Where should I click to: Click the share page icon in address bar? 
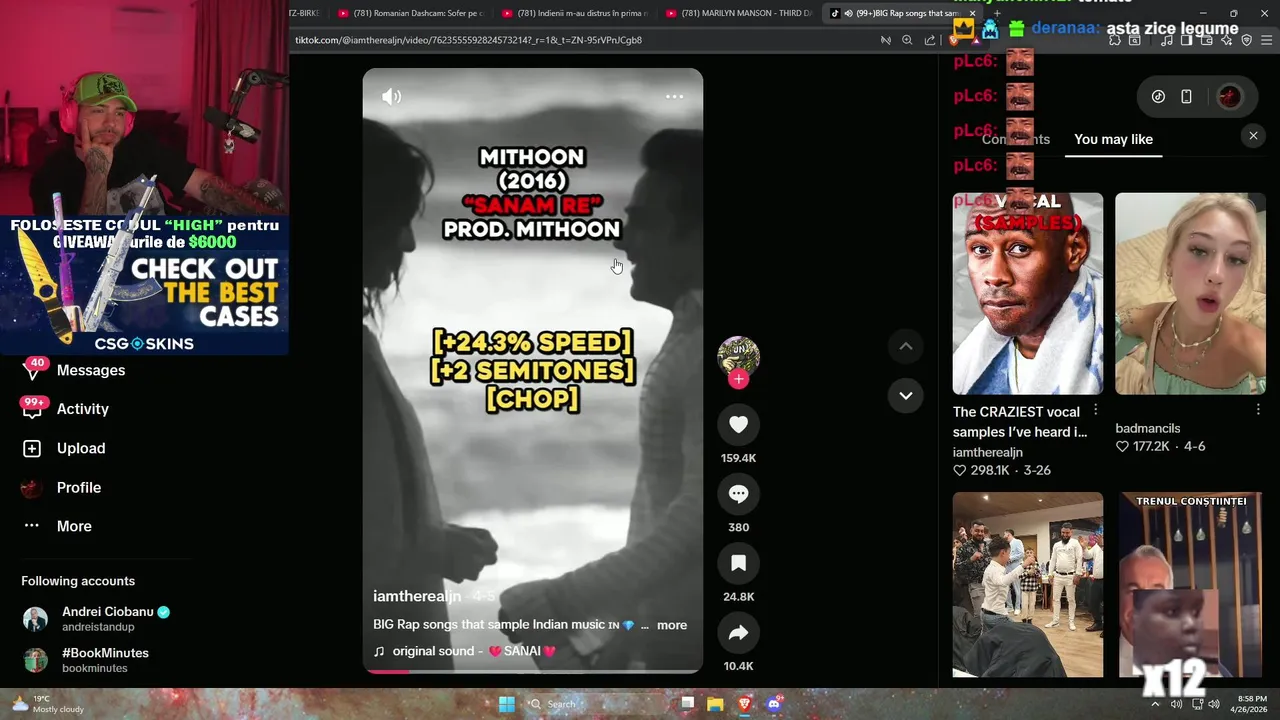930,40
